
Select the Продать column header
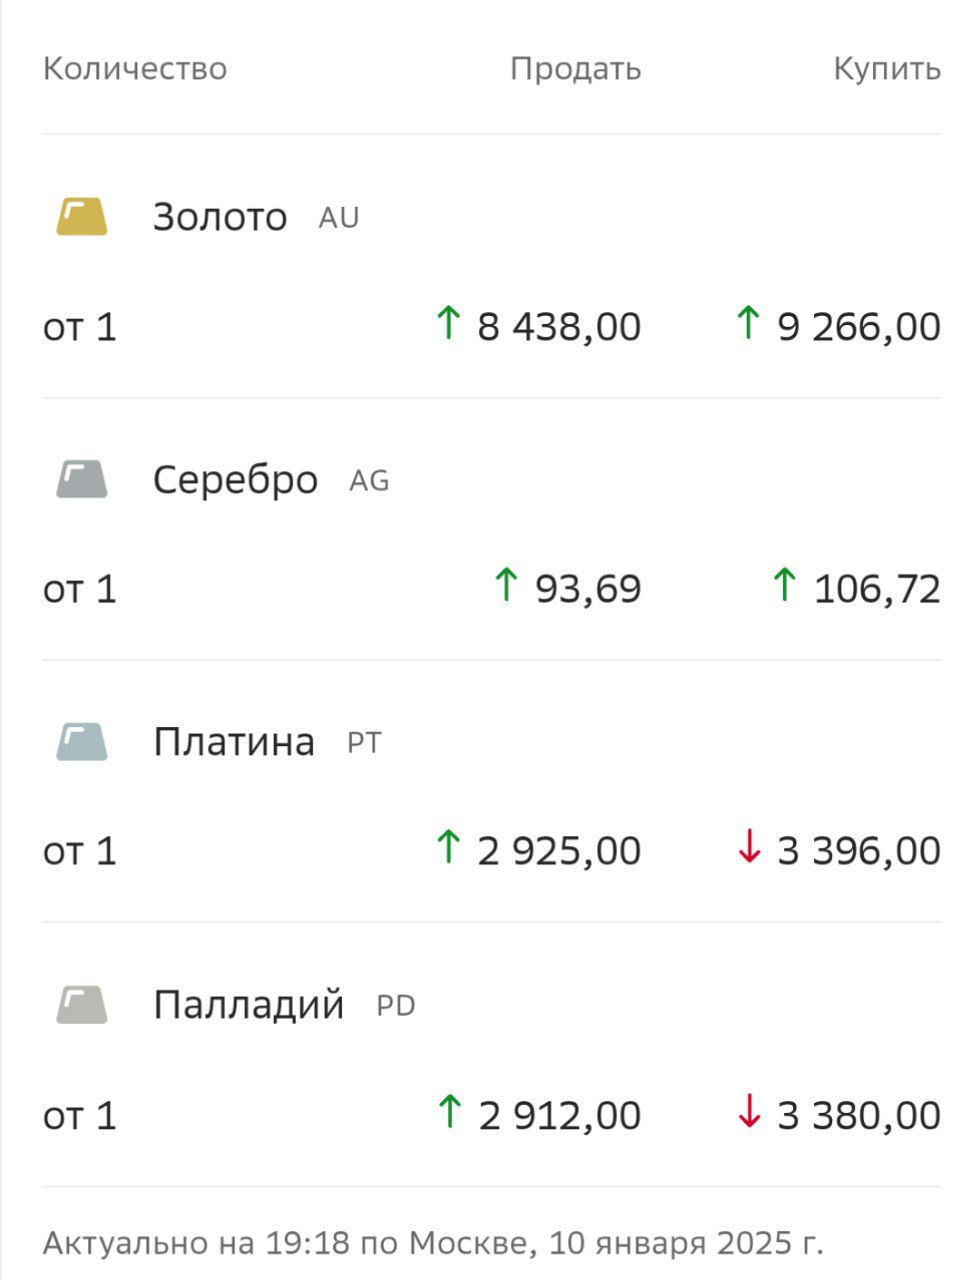point(575,68)
